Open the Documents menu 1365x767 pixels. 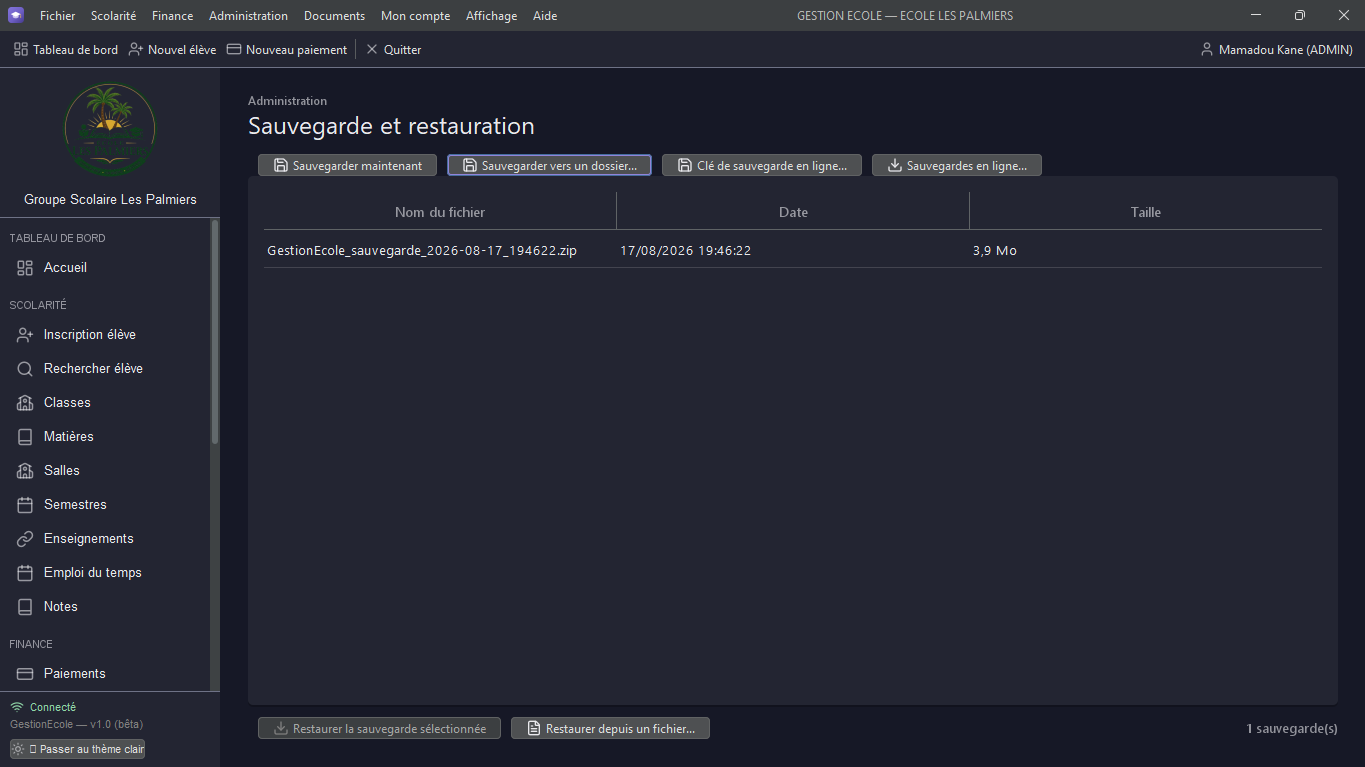coord(334,16)
